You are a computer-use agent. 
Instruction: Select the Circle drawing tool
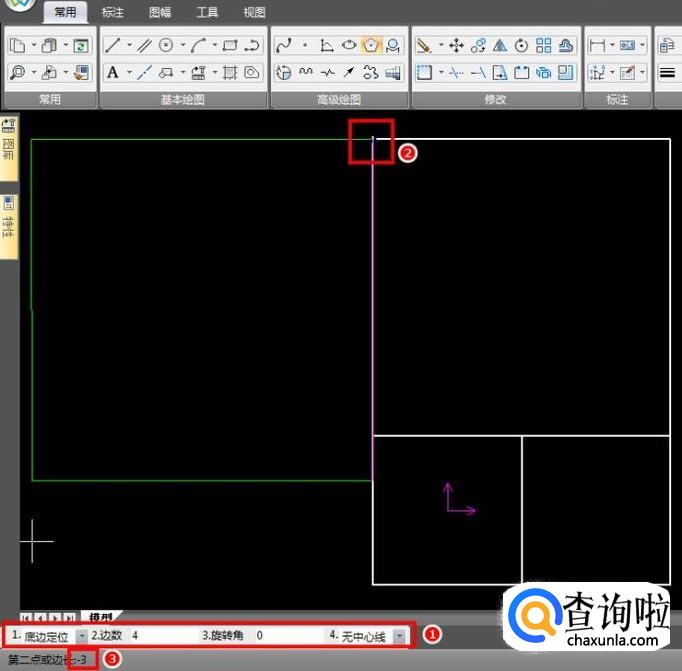tap(166, 45)
